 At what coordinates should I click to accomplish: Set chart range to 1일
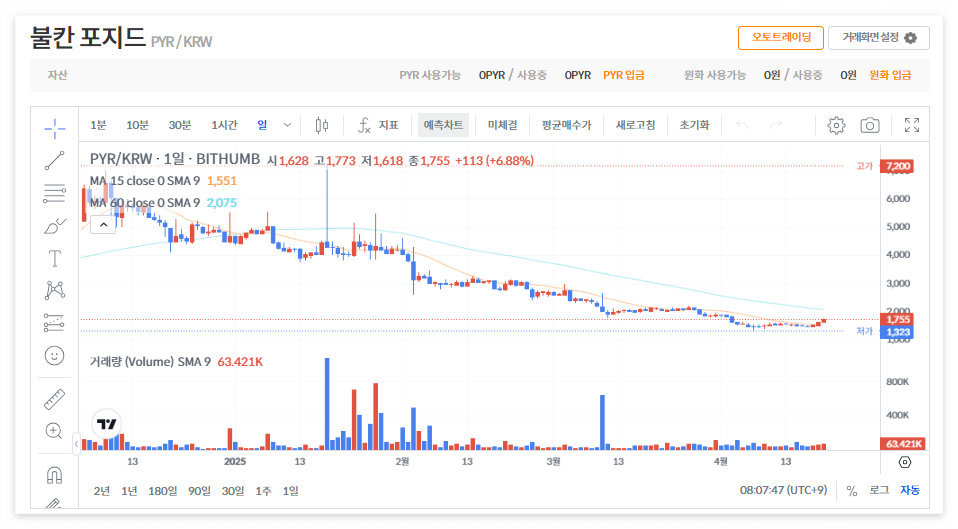tap(291, 491)
